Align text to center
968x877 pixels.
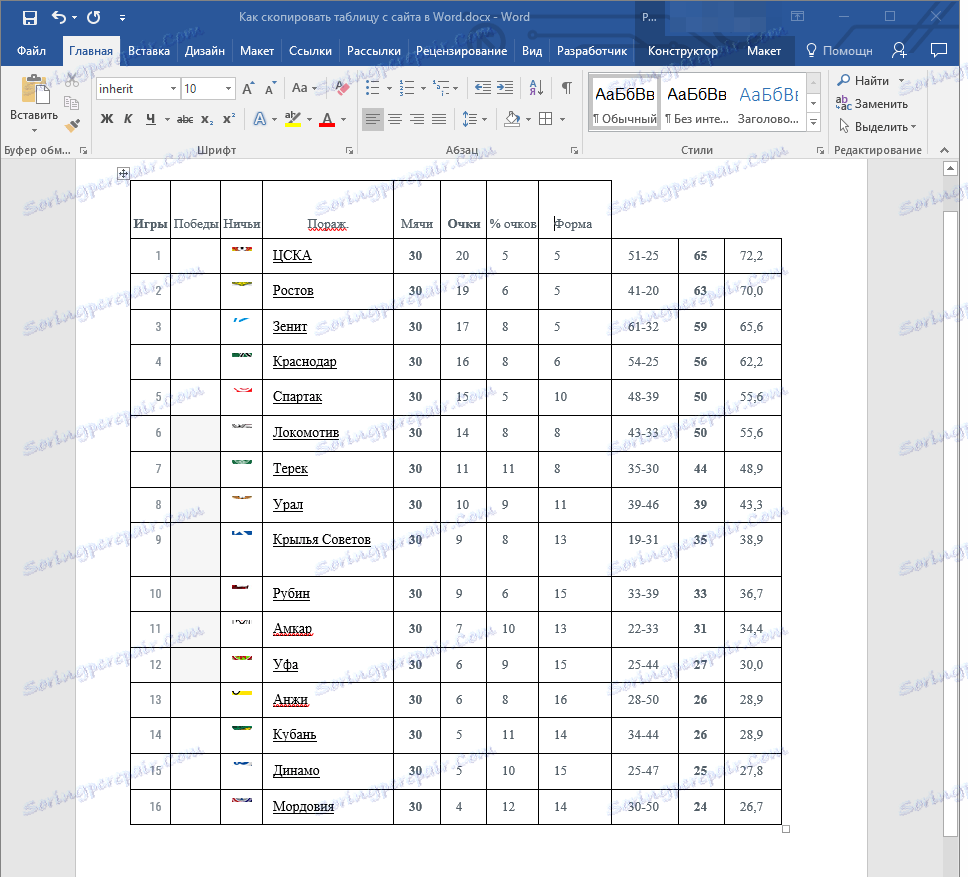tap(394, 119)
